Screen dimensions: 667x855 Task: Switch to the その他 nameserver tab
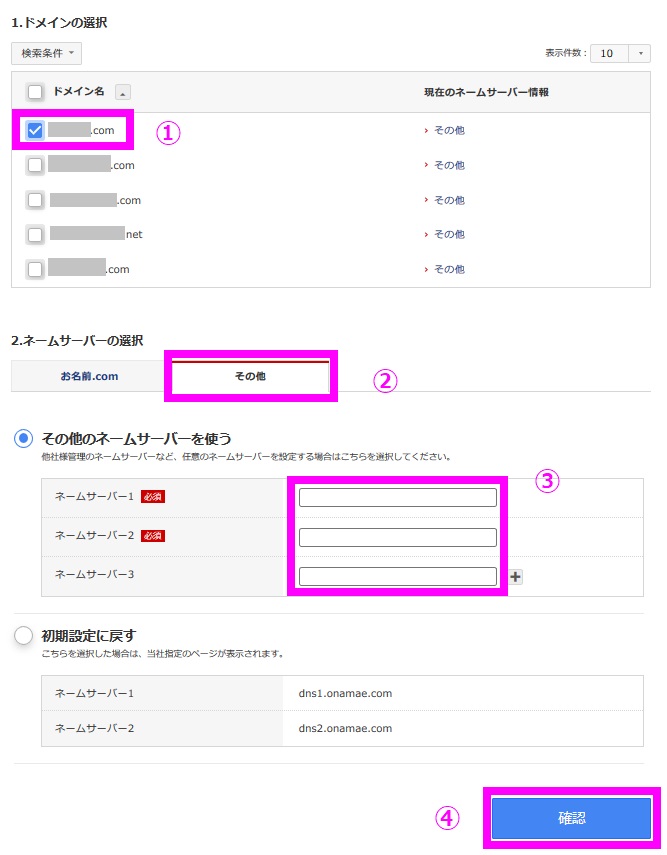[x=250, y=376]
